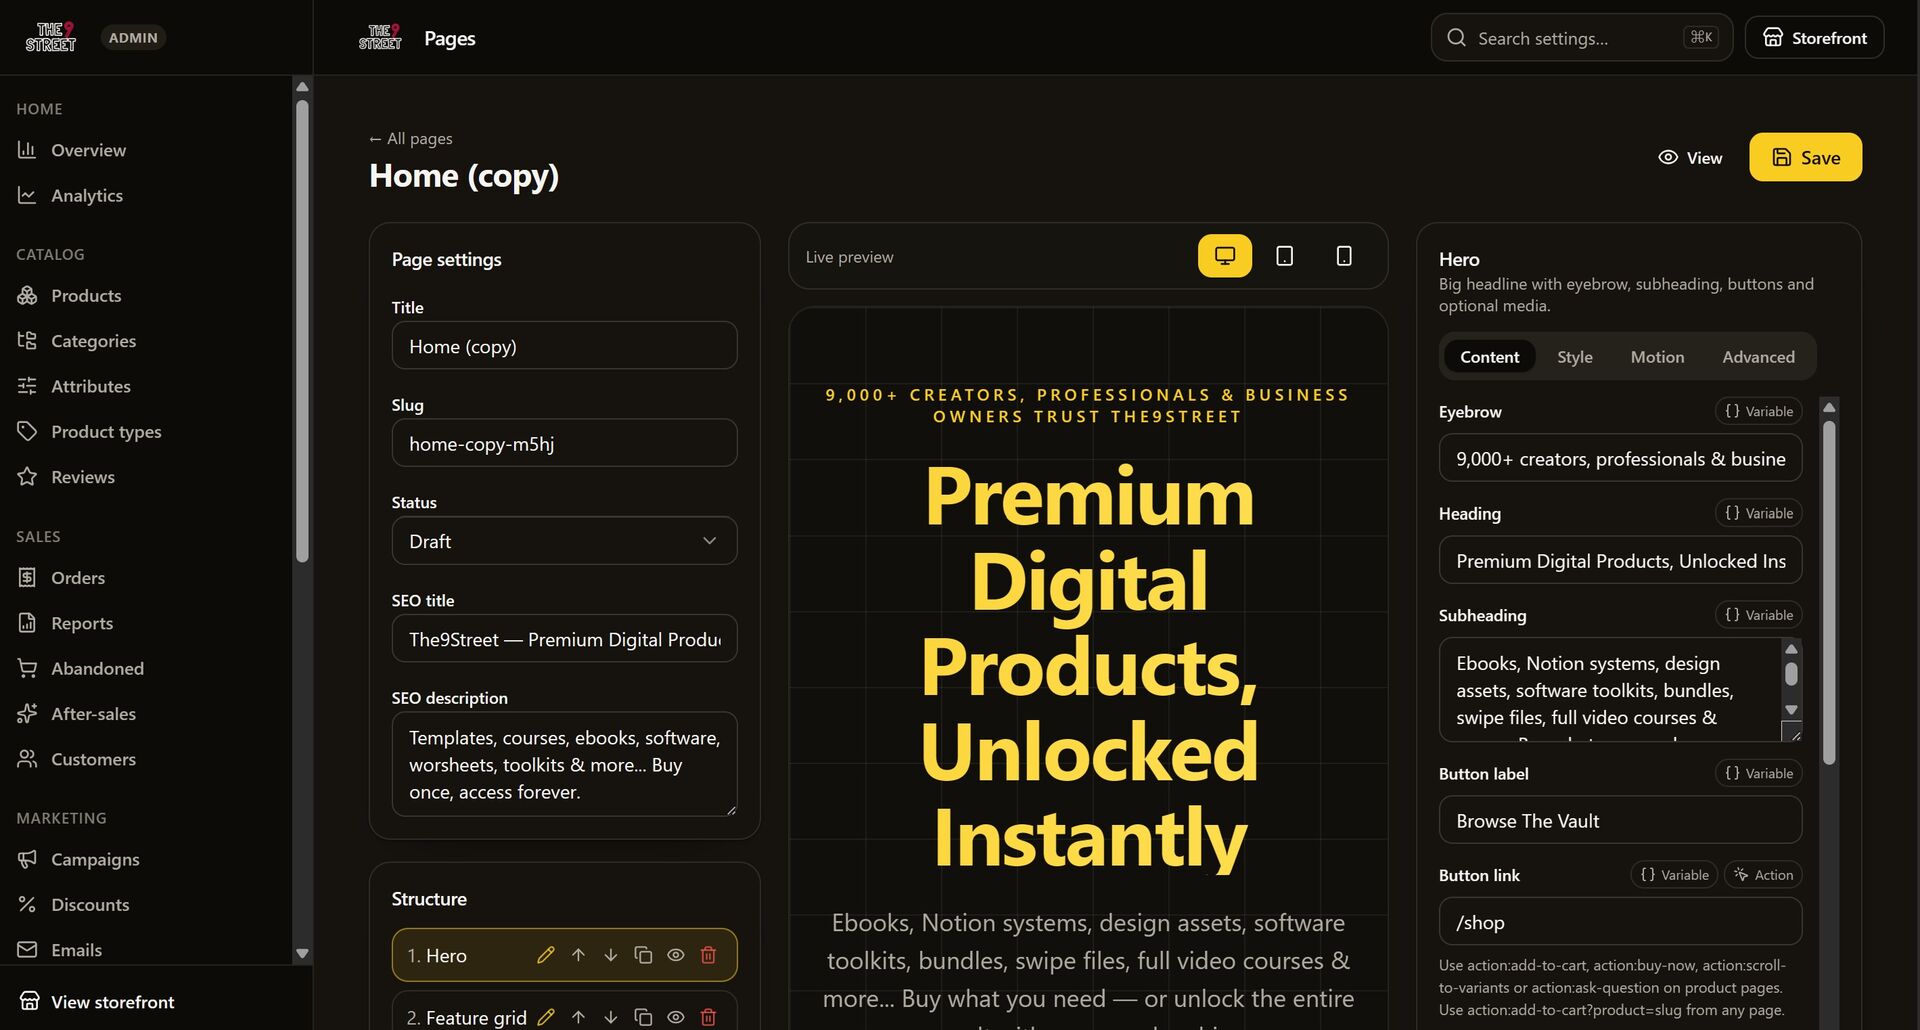Viewport: 1920px width, 1030px height.
Task: Click The9Street logo in sidebar header
Action: [x=50, y=37]
